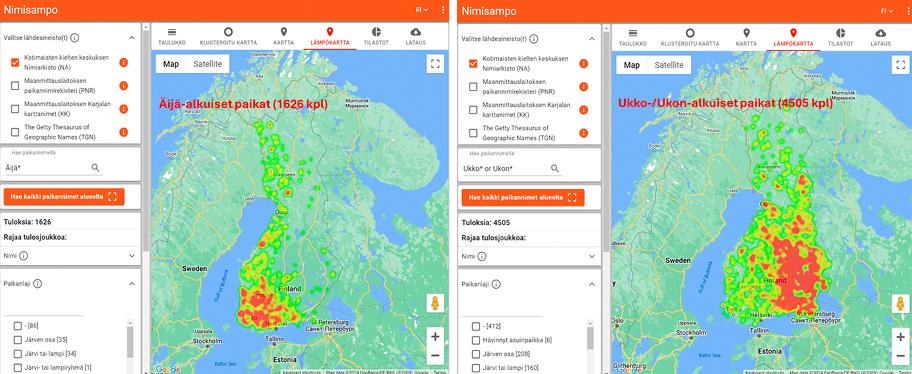This screenshot has width=912, height=374.
Task: Click 'Hae kaikki paikannimet alueelta' in right window
Action: [523, 197]
